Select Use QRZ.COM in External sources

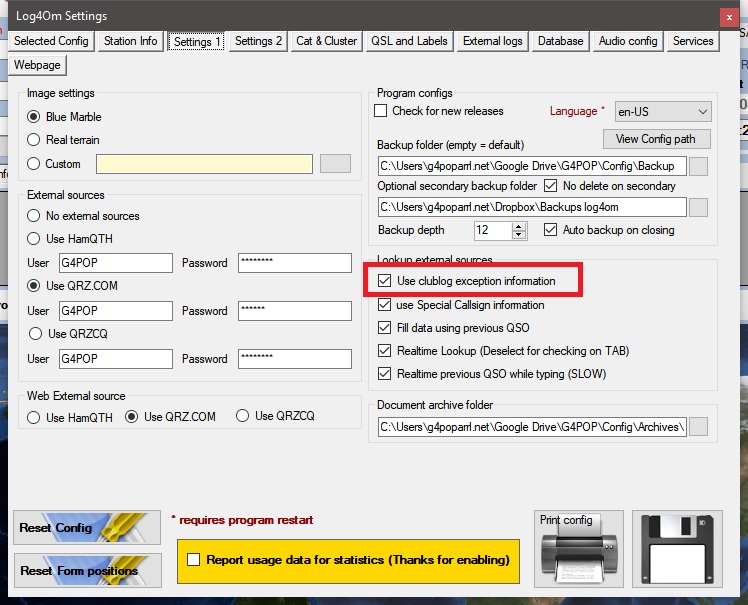click(73, 286)
